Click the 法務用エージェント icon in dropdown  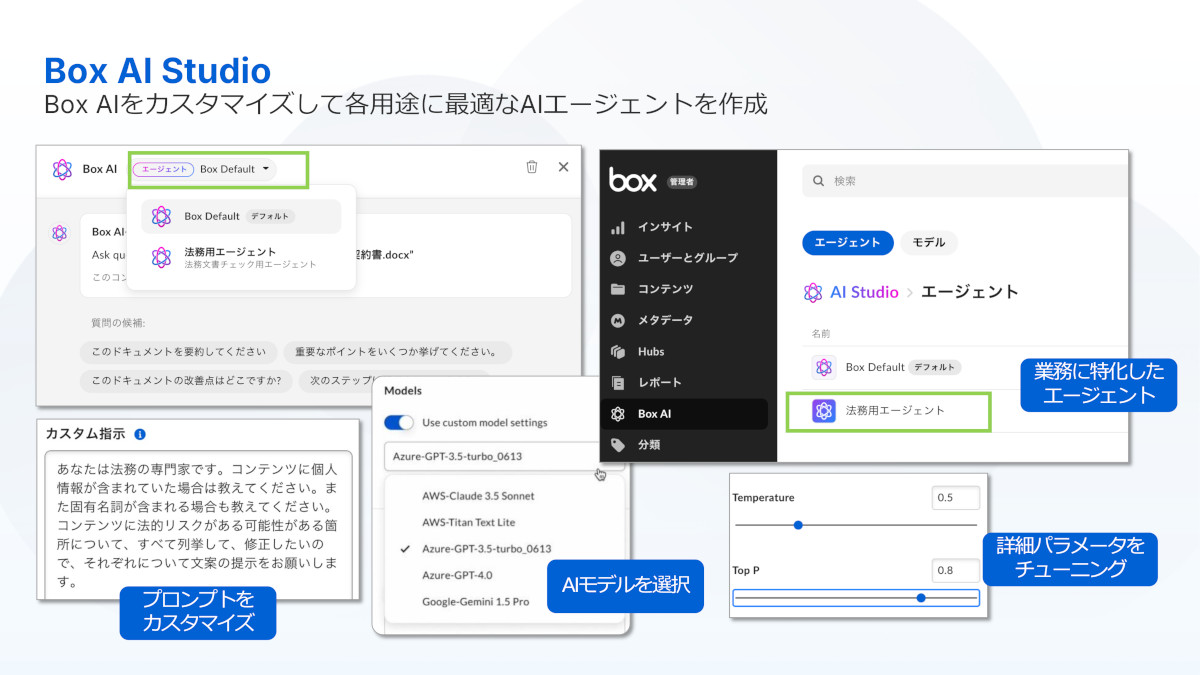pos(162,258)
